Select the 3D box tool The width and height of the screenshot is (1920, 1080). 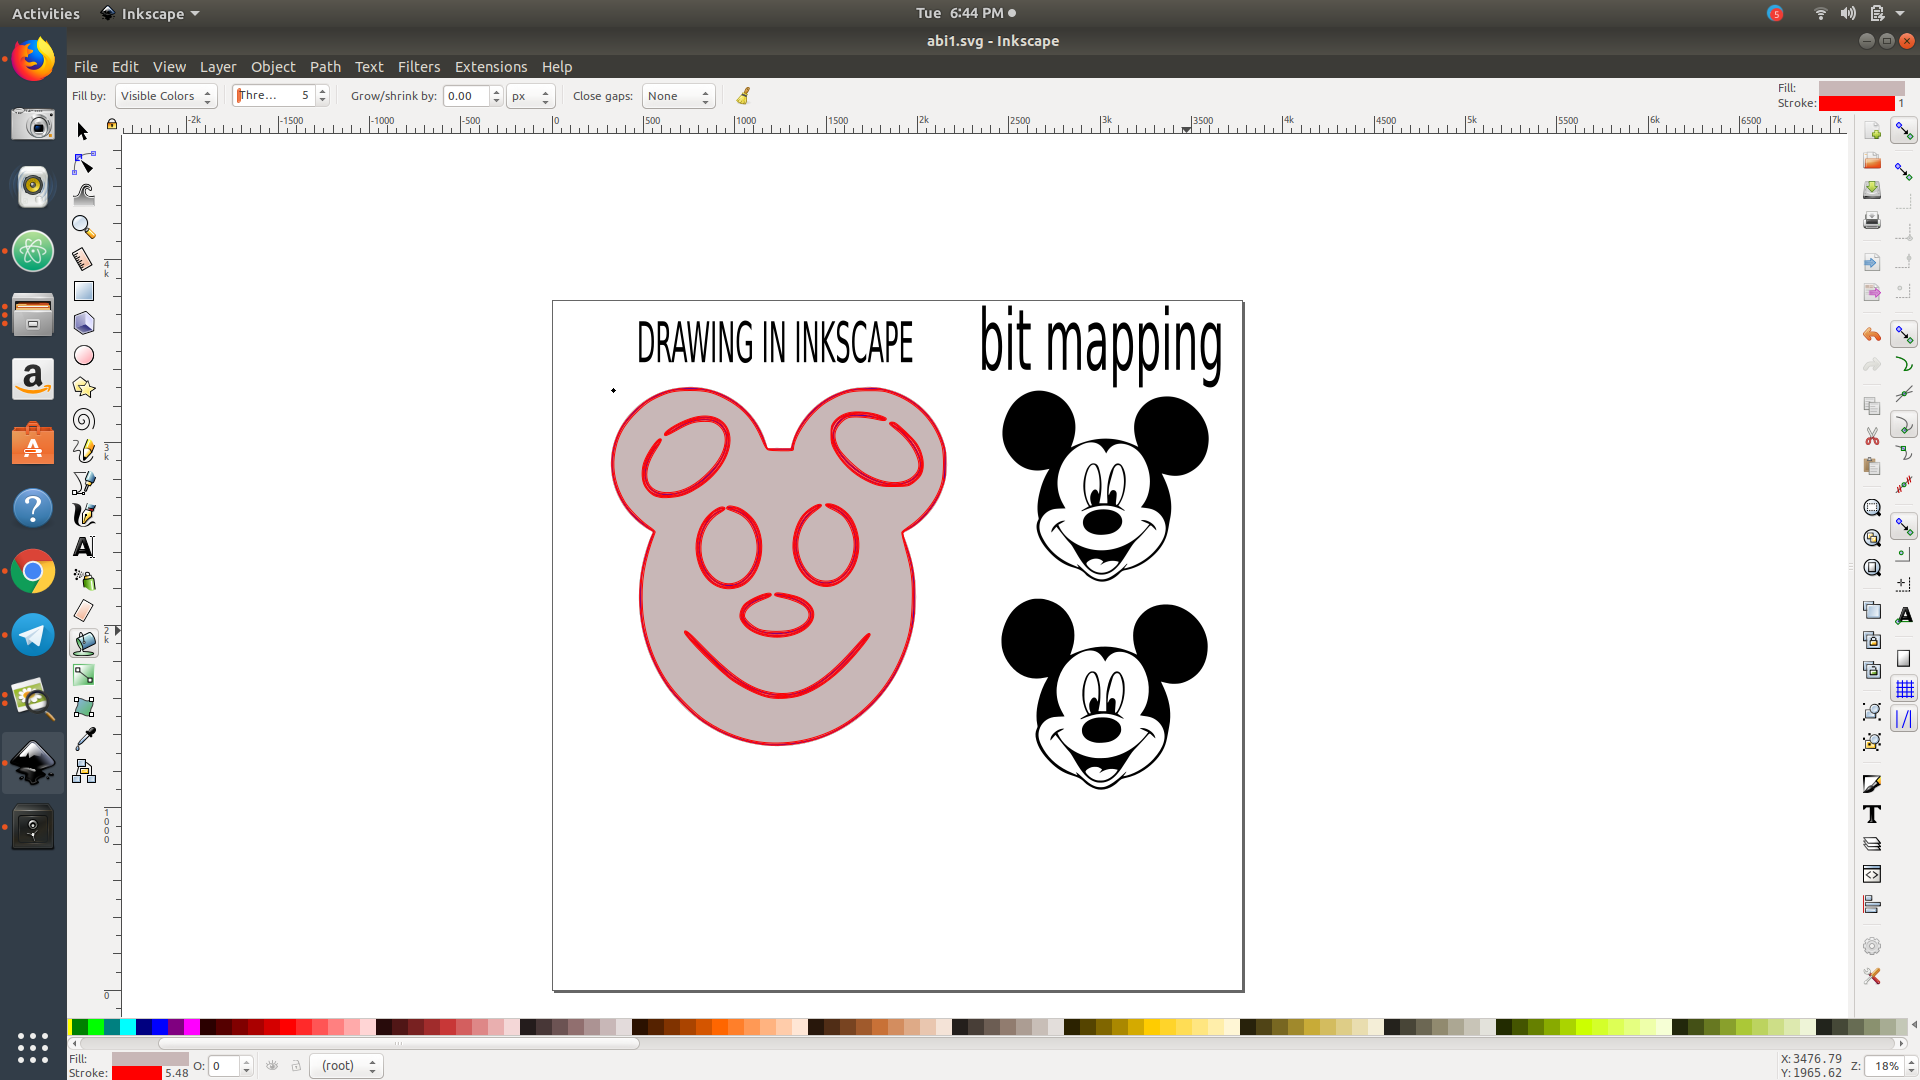(83, 323)
